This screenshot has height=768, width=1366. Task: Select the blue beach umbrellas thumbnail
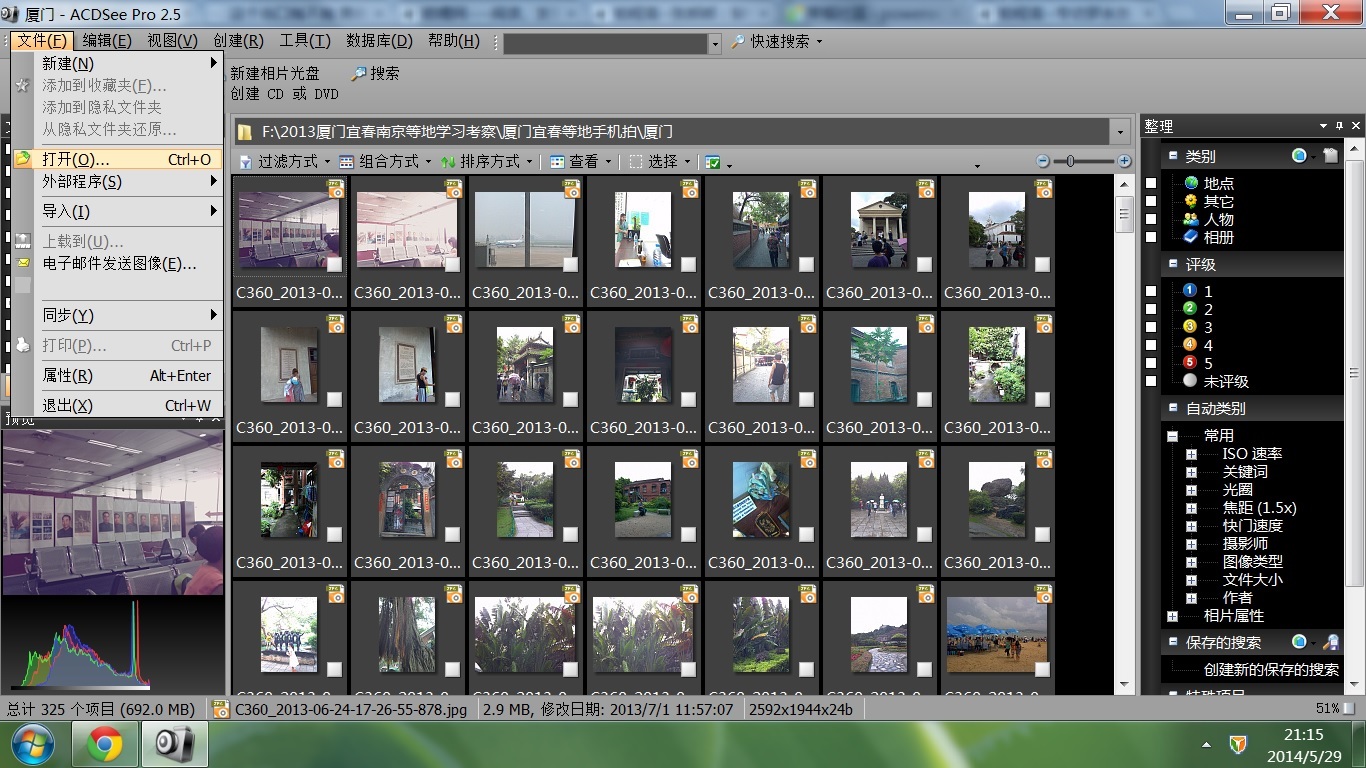(997, 635)
